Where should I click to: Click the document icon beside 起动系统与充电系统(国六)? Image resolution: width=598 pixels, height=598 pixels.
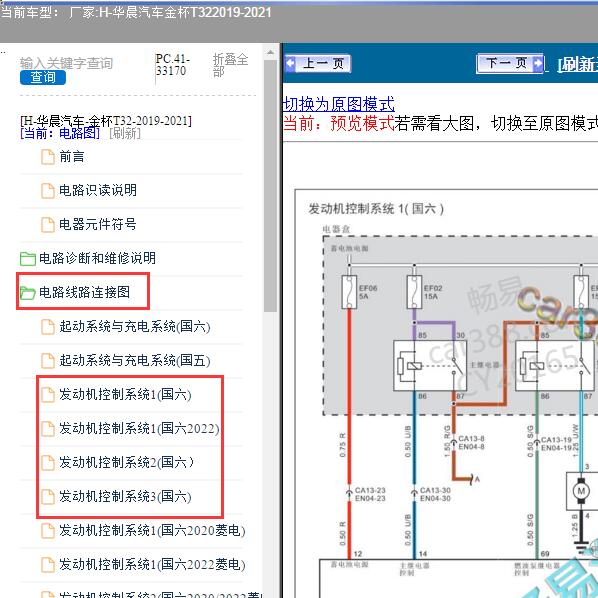48,327
